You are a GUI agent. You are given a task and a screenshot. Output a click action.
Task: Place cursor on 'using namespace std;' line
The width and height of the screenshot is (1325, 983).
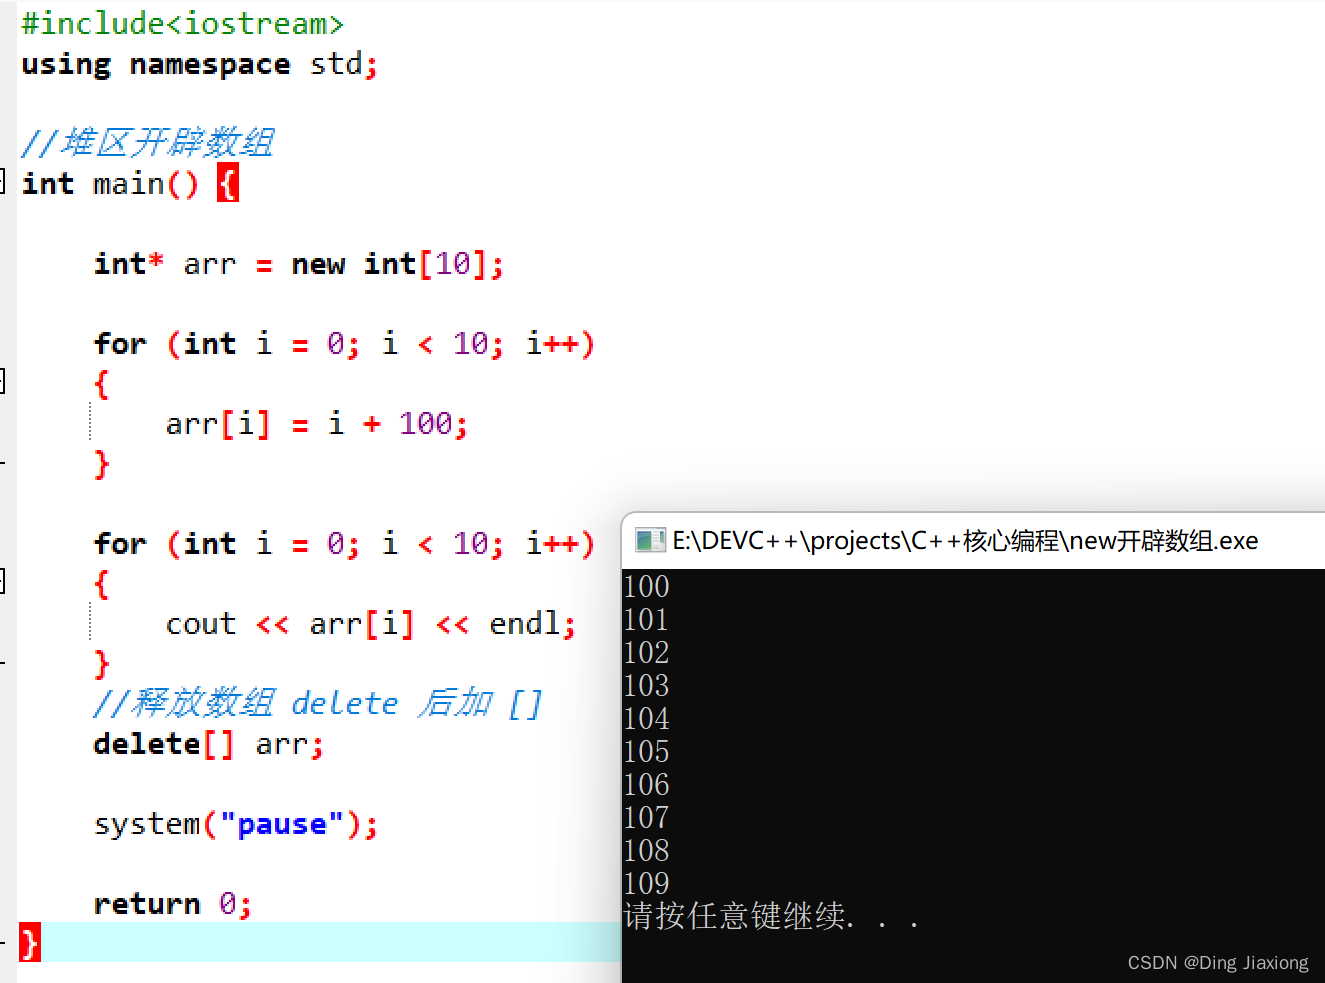(200, 64)
